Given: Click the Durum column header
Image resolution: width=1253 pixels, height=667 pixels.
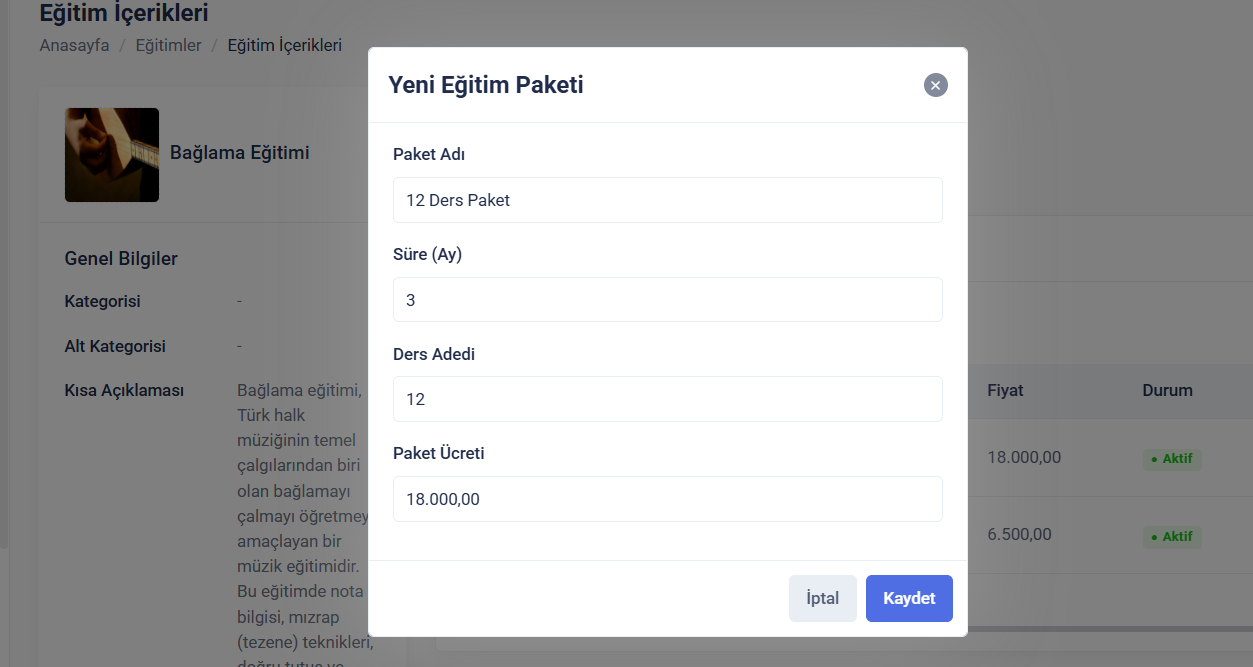Looking at the screenshot, I should tap(1167, 390).
